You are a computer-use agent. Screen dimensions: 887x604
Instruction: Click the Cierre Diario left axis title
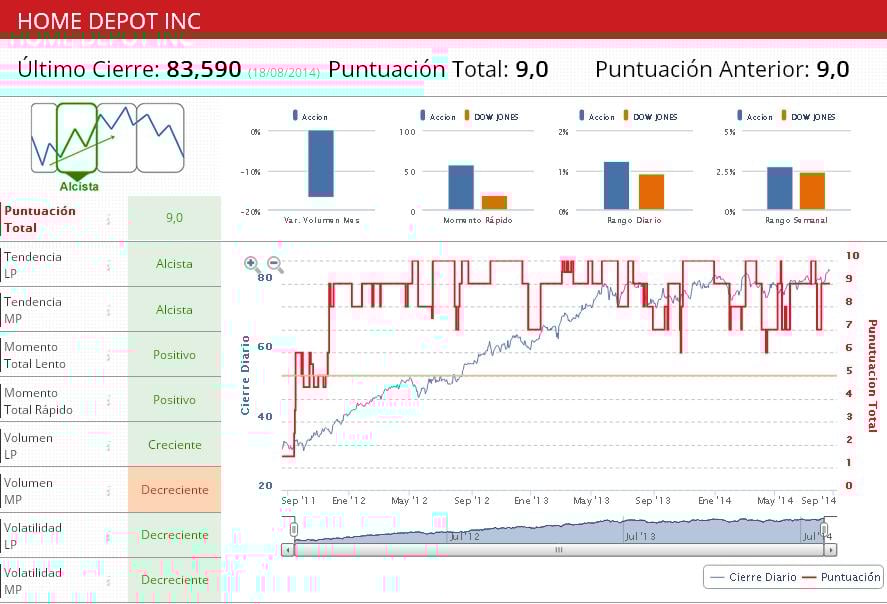click(245, 375)
